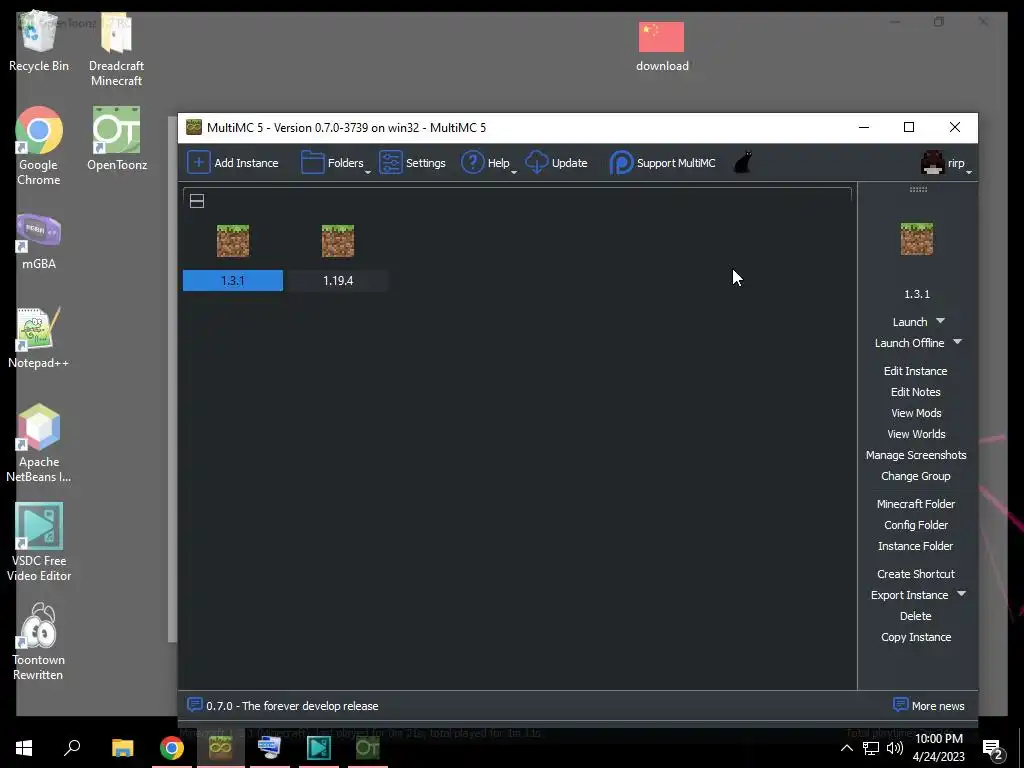Show hidden system tray icons
This screenshot has width=1024, height=768.
[846, 748]
